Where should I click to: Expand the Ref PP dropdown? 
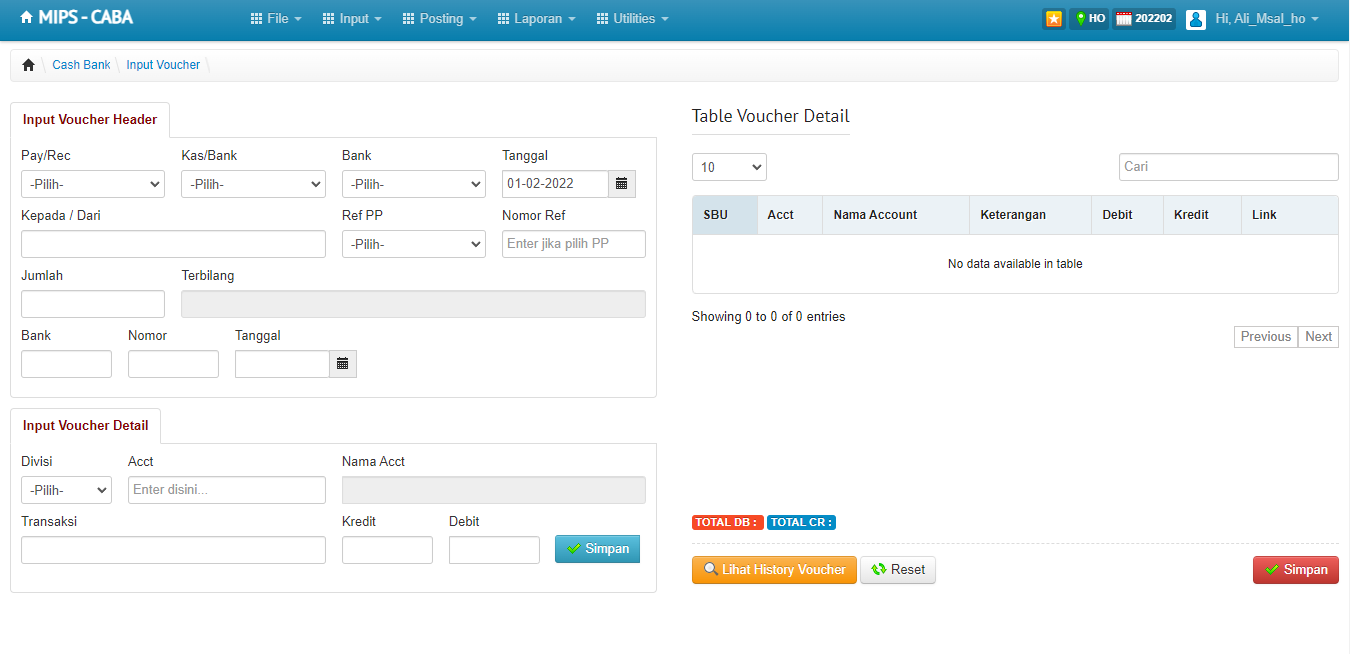pos(414,244)
